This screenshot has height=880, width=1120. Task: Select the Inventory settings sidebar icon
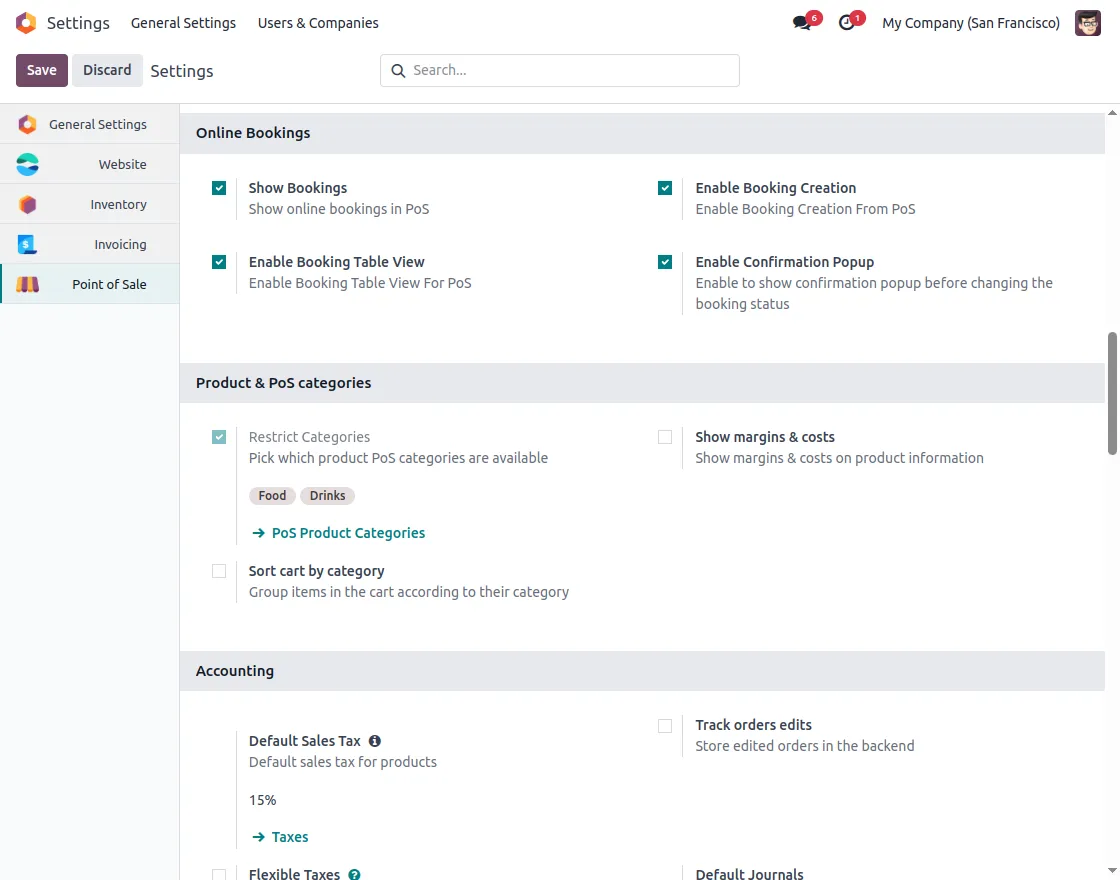tap(26, 204)
